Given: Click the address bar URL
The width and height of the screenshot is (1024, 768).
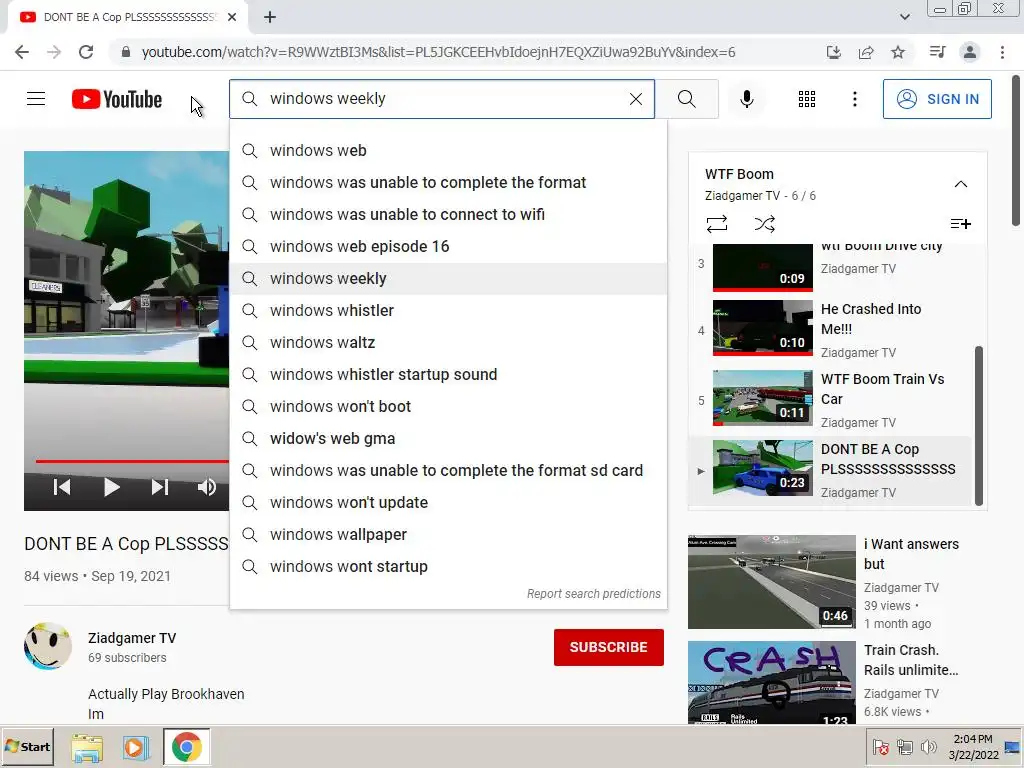Looking at the screenshot, I should point(438,52).
